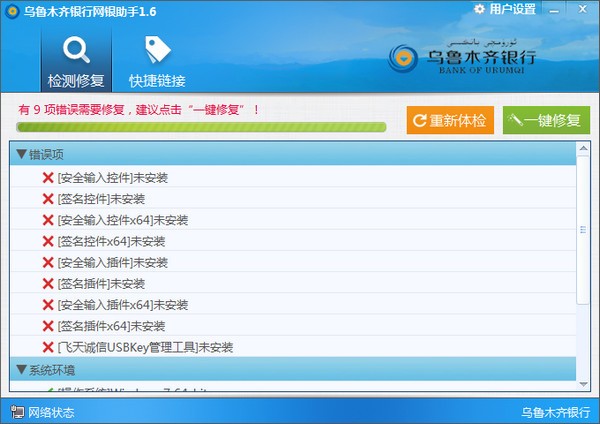Select the [飞天诚信USBKey管理工具]未安装 row text
The height and width of the screenshot is (424, 600).
(145, 347)
